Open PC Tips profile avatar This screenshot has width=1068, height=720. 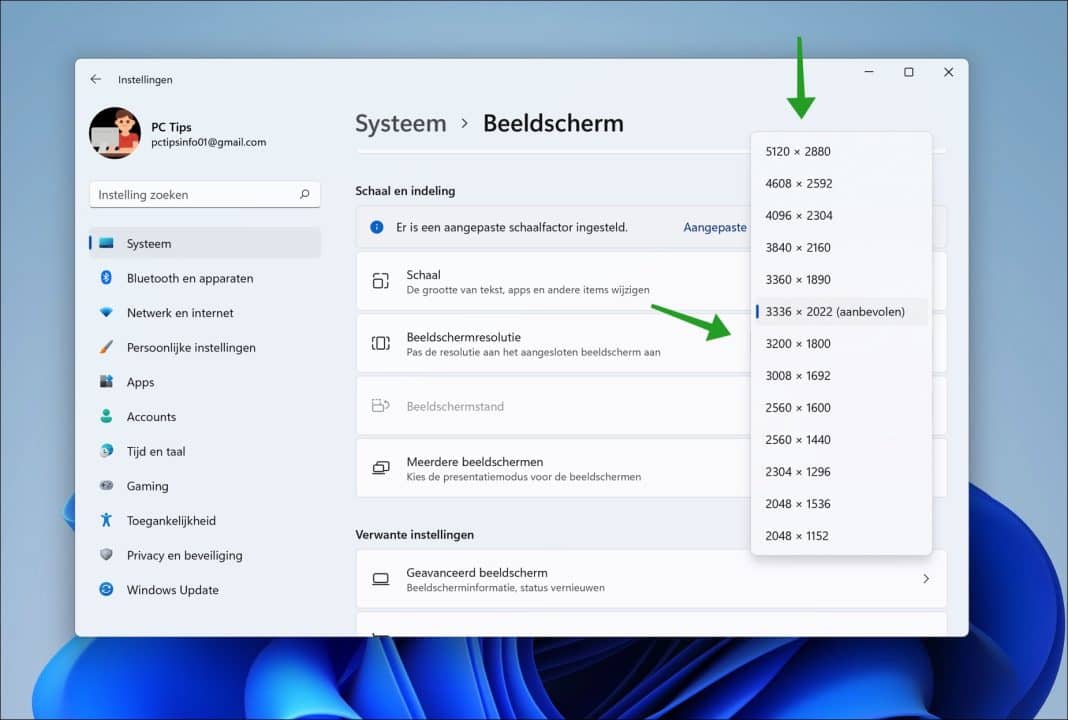click(x=114, y=133)
